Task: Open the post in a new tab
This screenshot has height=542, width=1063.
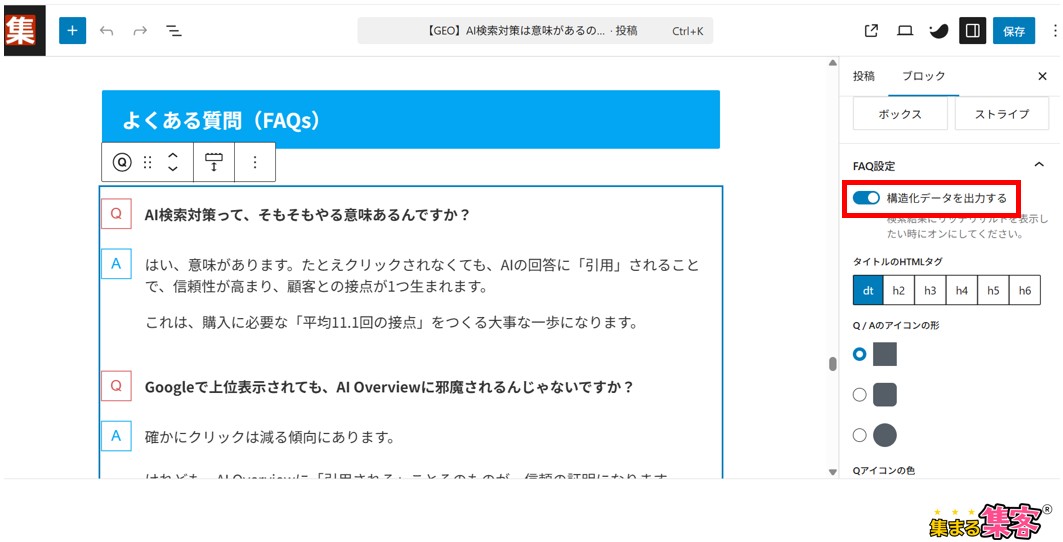Action: click(871, 31)
